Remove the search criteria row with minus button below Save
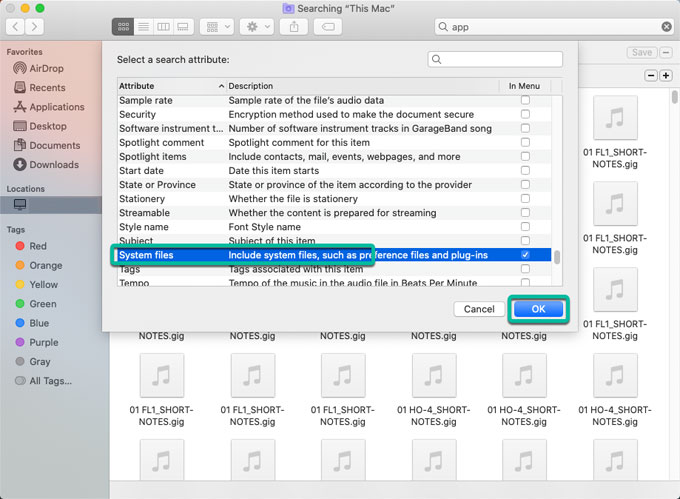The height and width of the screenshot is (499, 680). click(x=651, y=75)
